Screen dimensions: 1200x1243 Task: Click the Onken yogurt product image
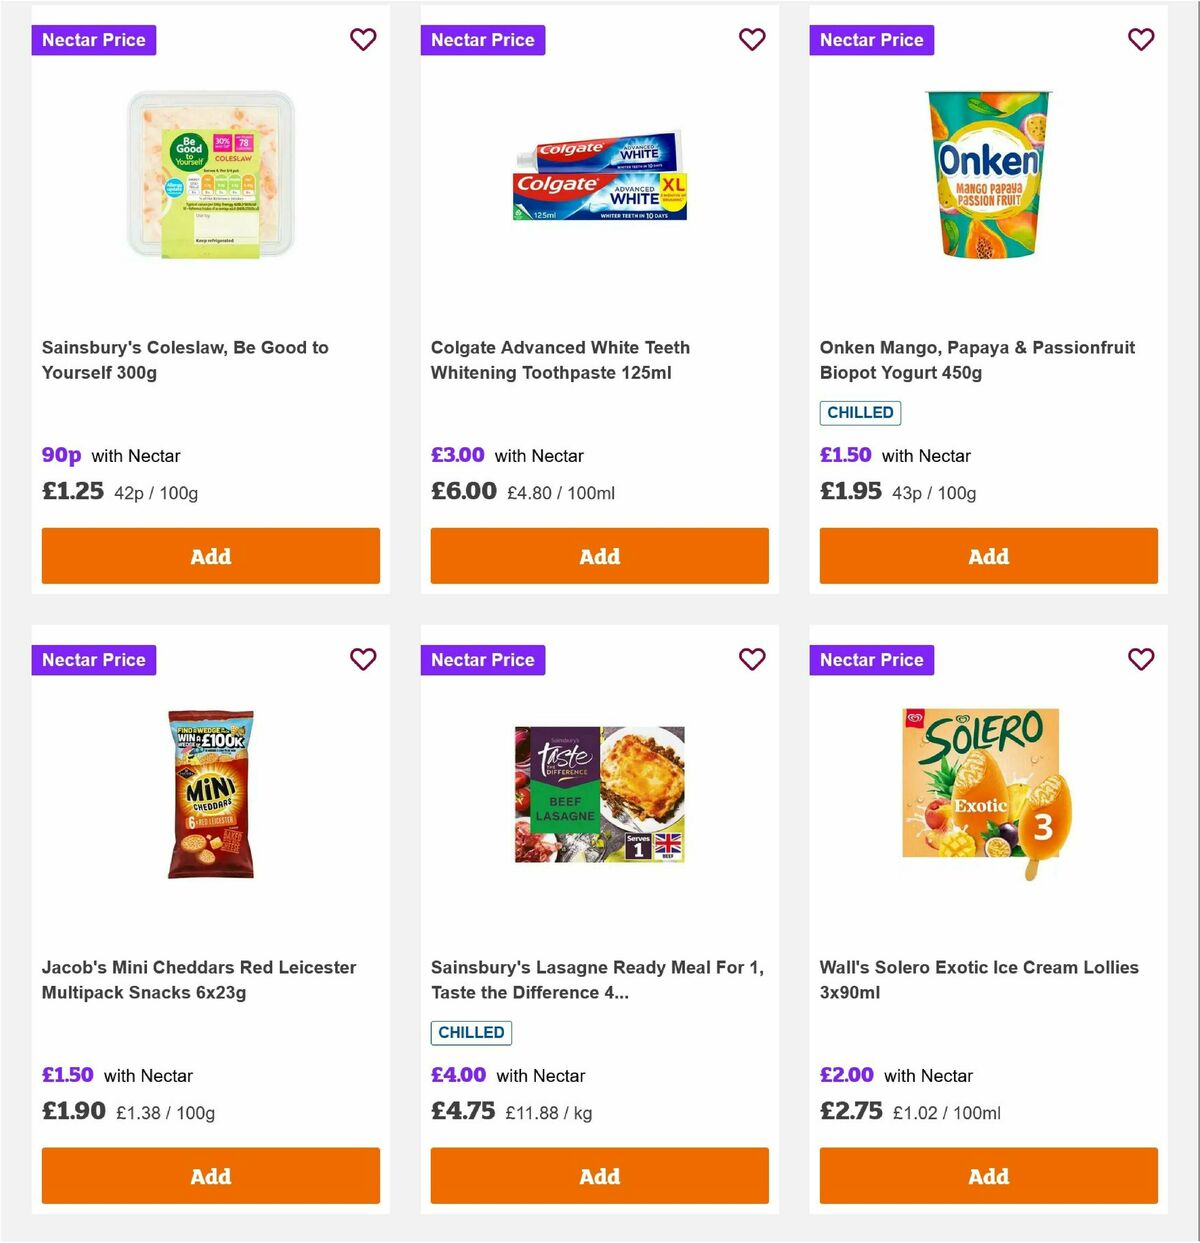(988, 176)
